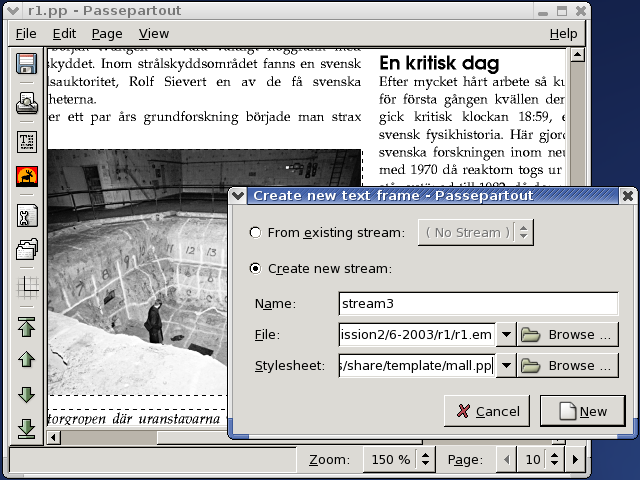The image size is (640, 480).
Task: Click the stream Name input field
Action: point(478,304)
